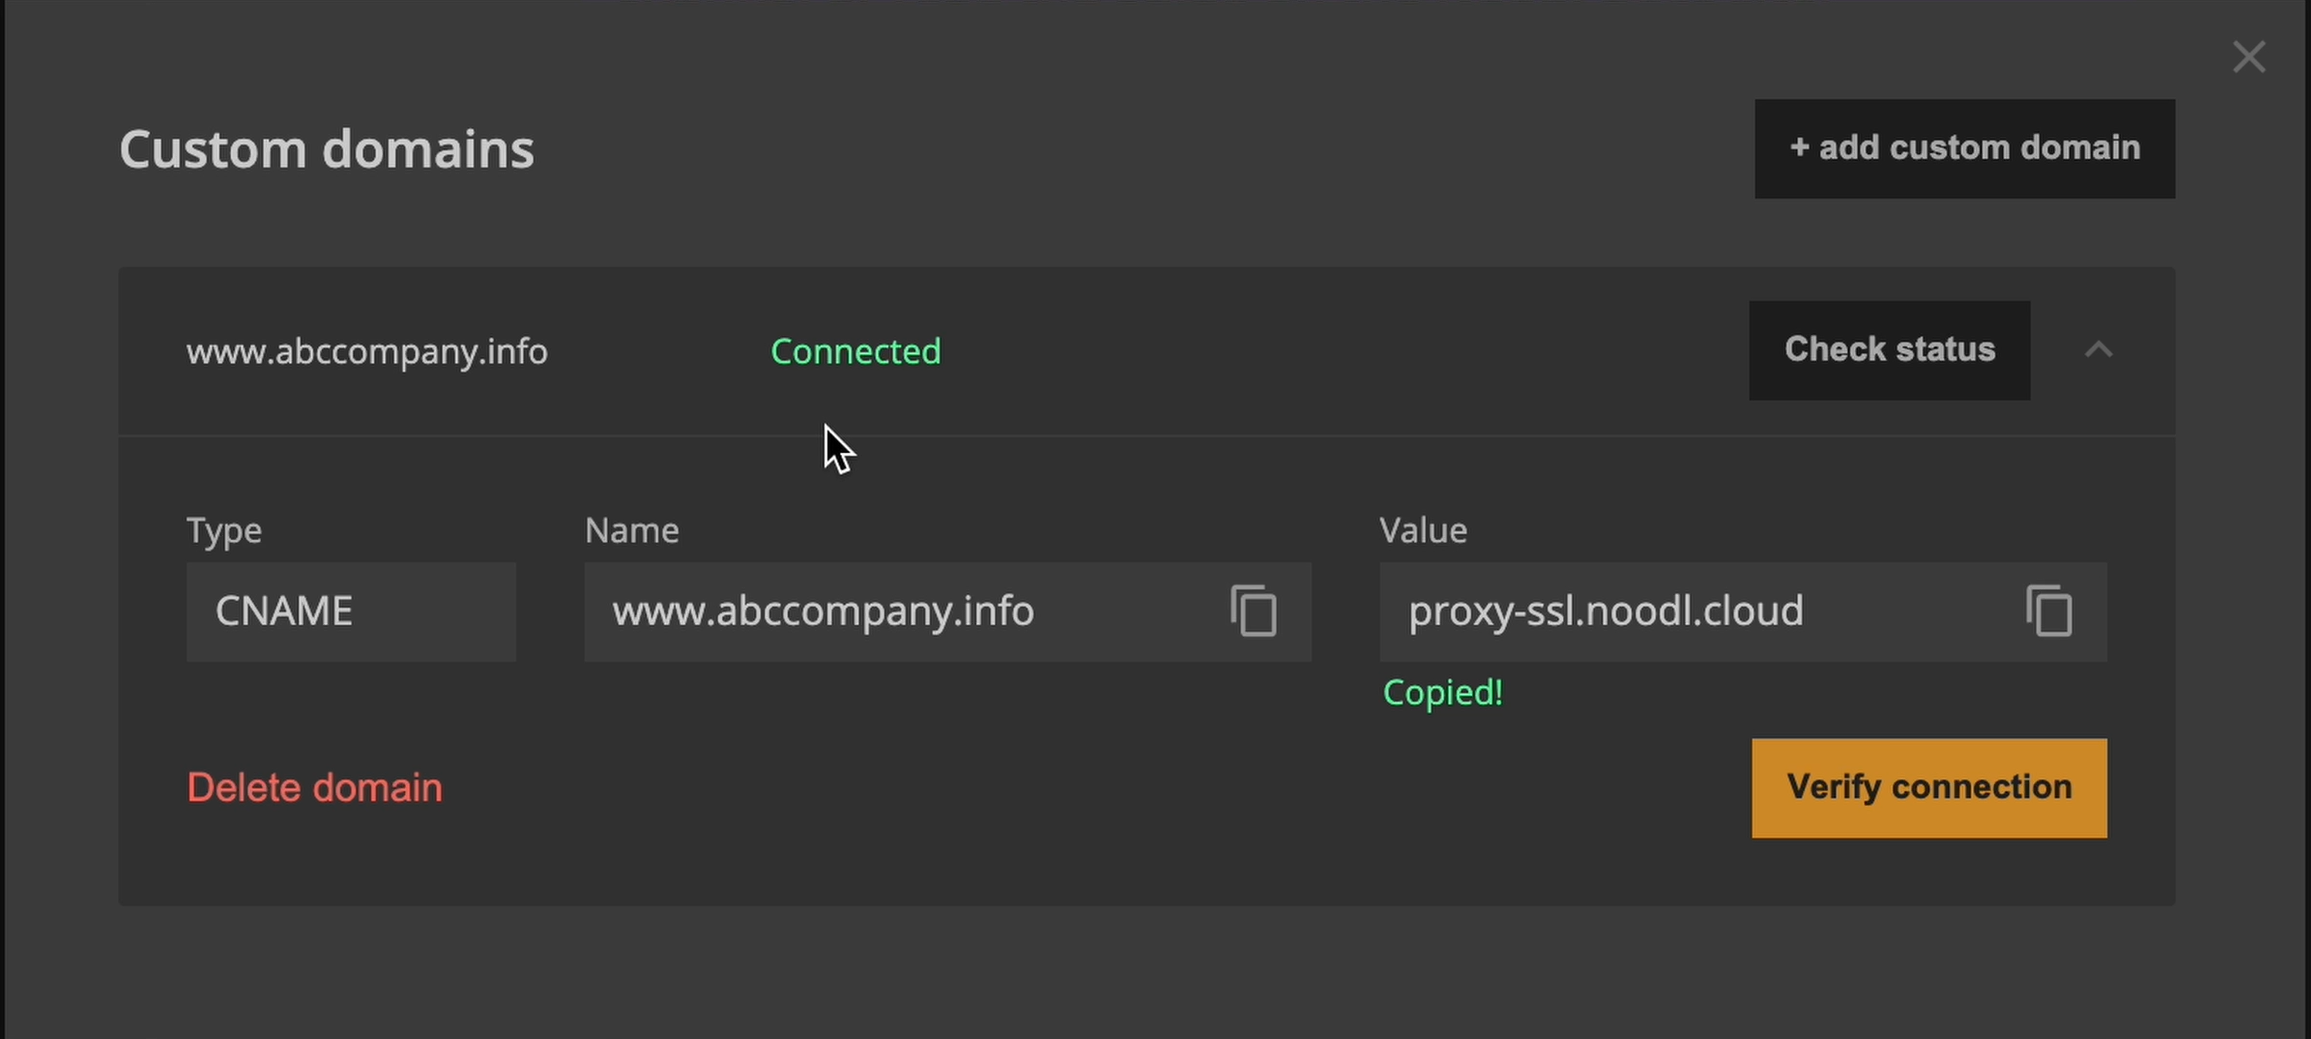
Task: Click the orange Verify connection button
Action: point(1928,788)
